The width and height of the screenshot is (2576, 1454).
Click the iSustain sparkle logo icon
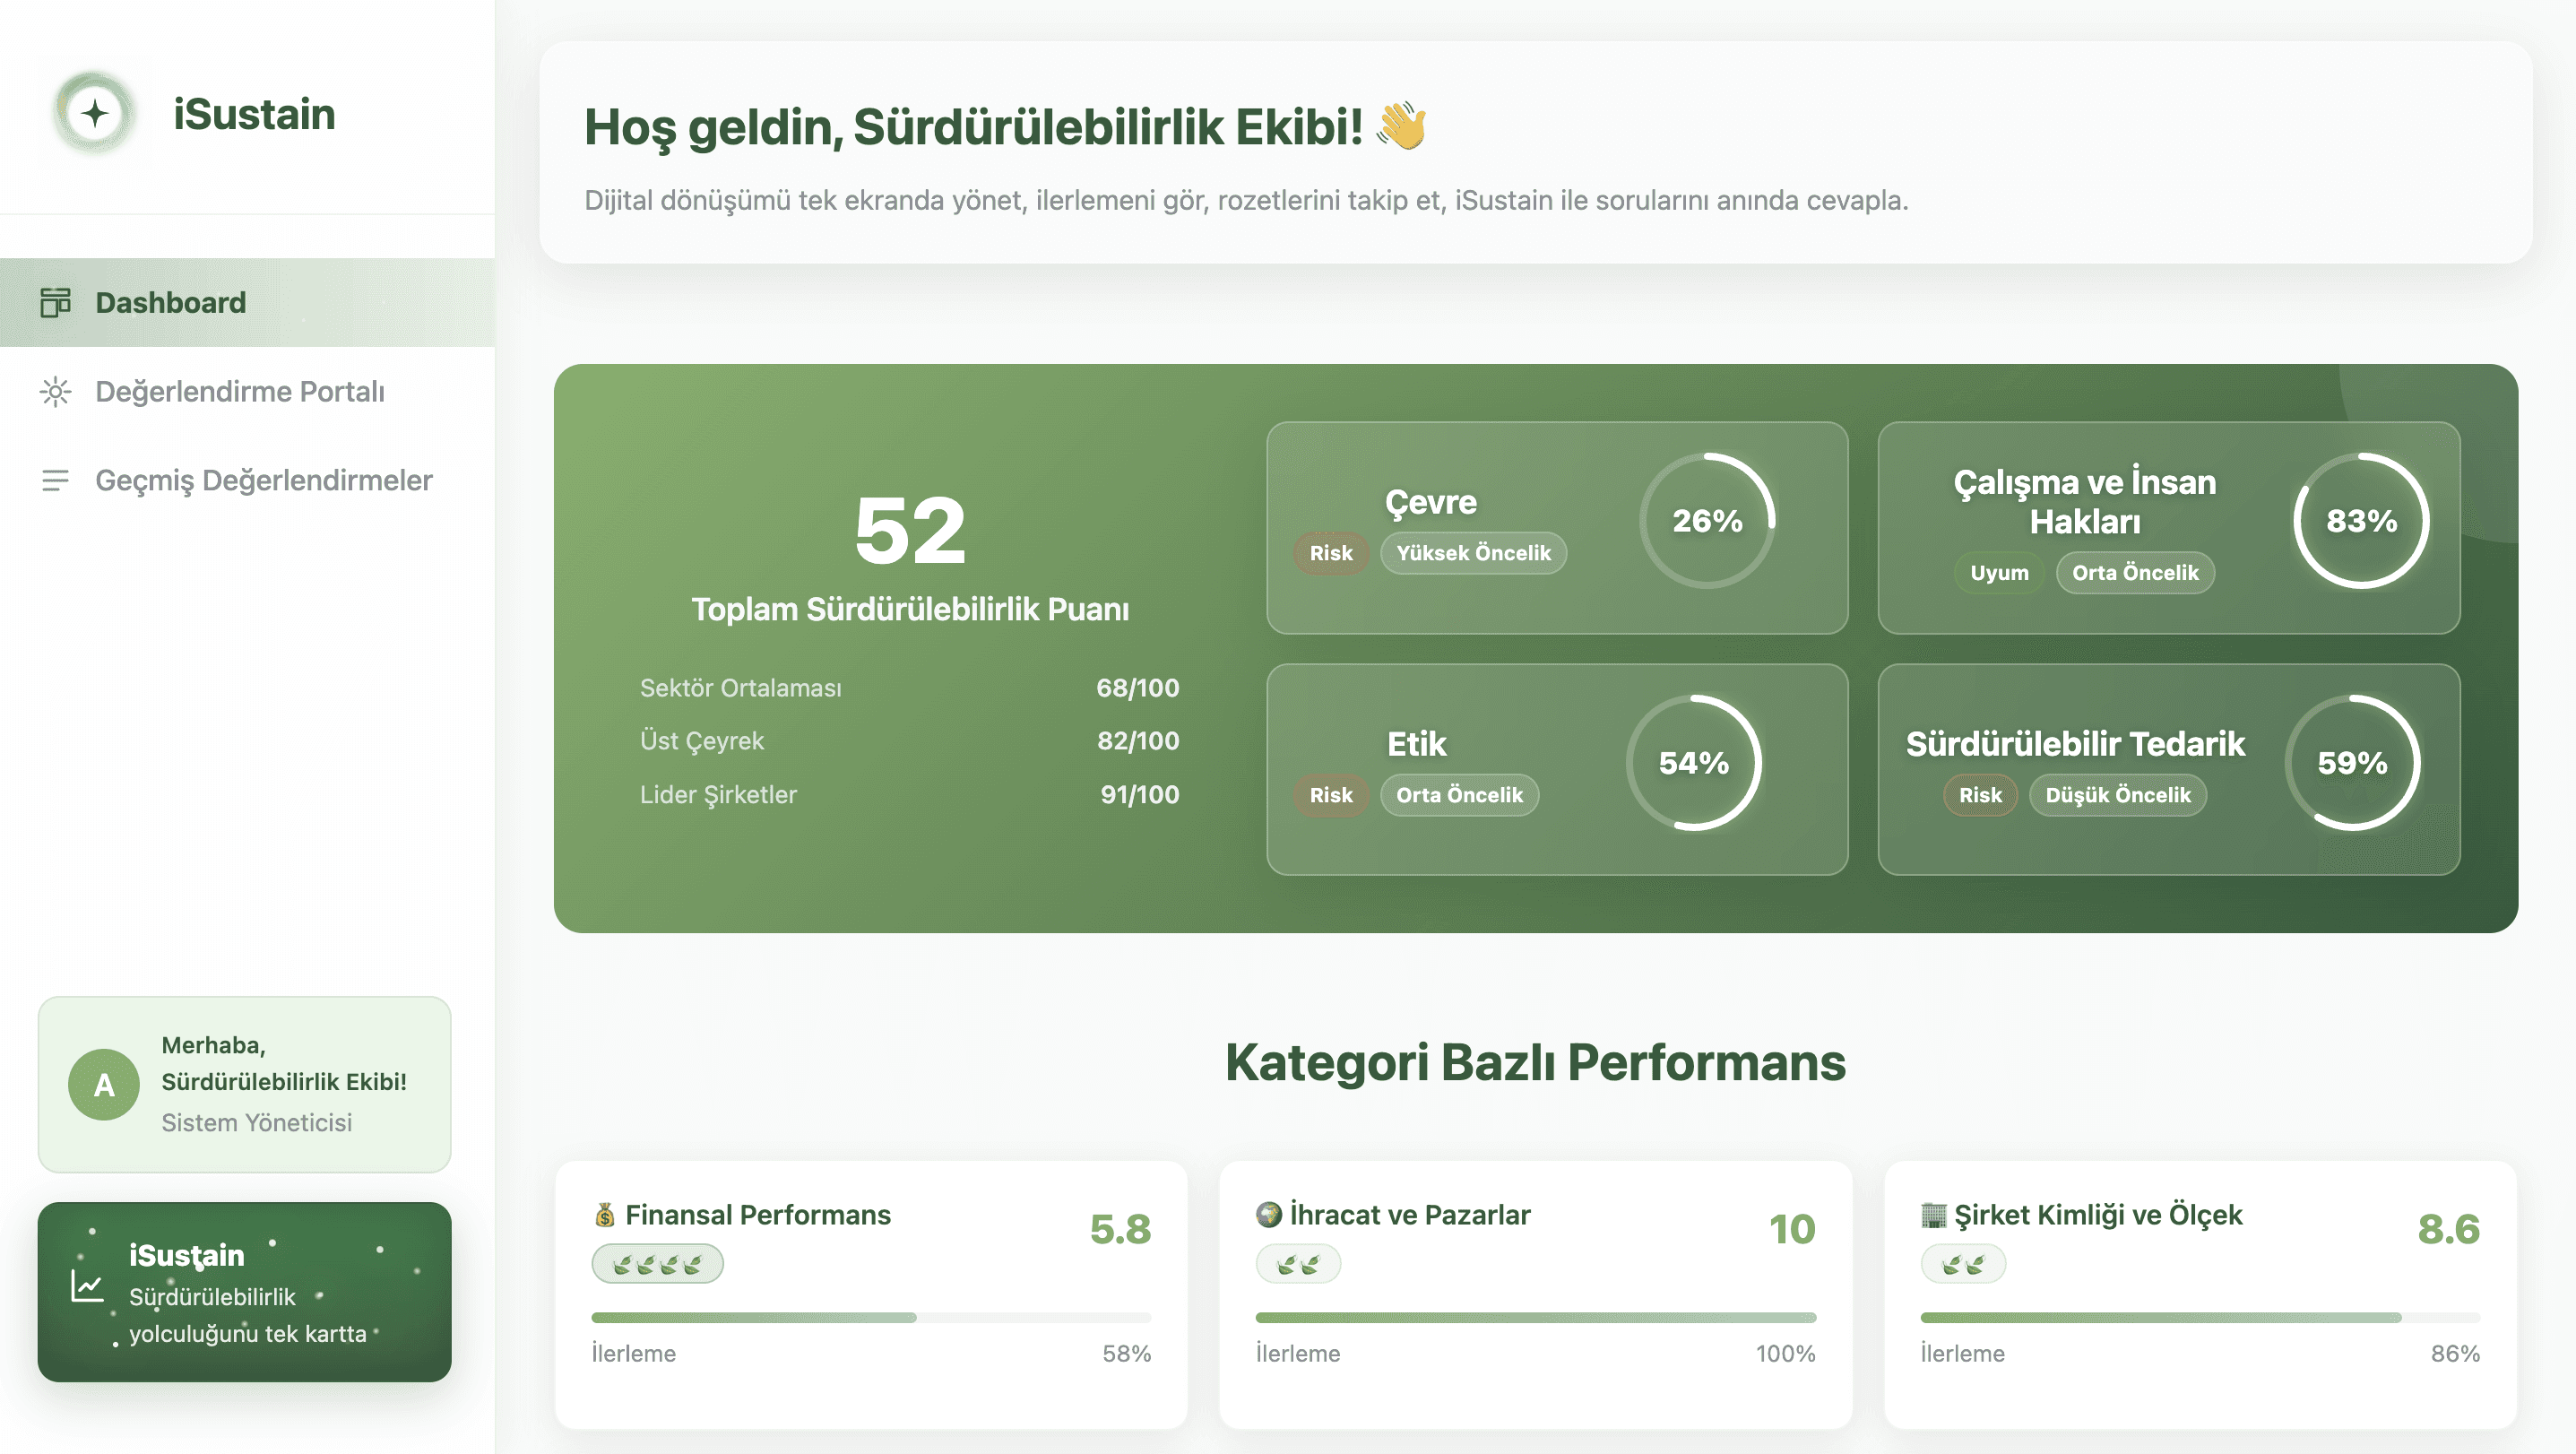[95, 113]
